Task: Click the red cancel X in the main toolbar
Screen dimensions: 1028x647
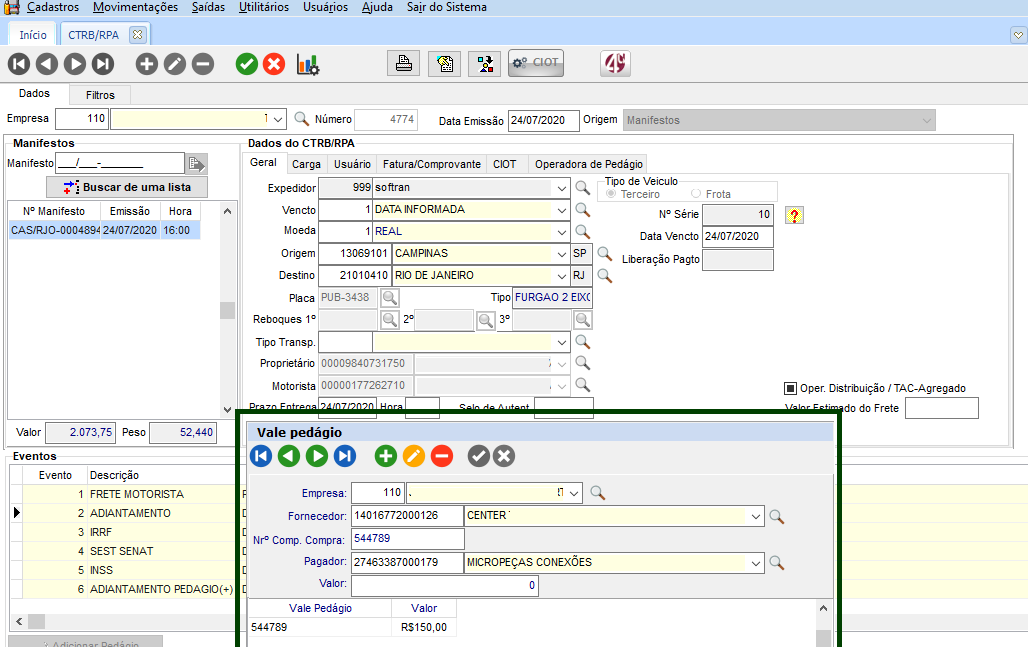Action: 274,64
